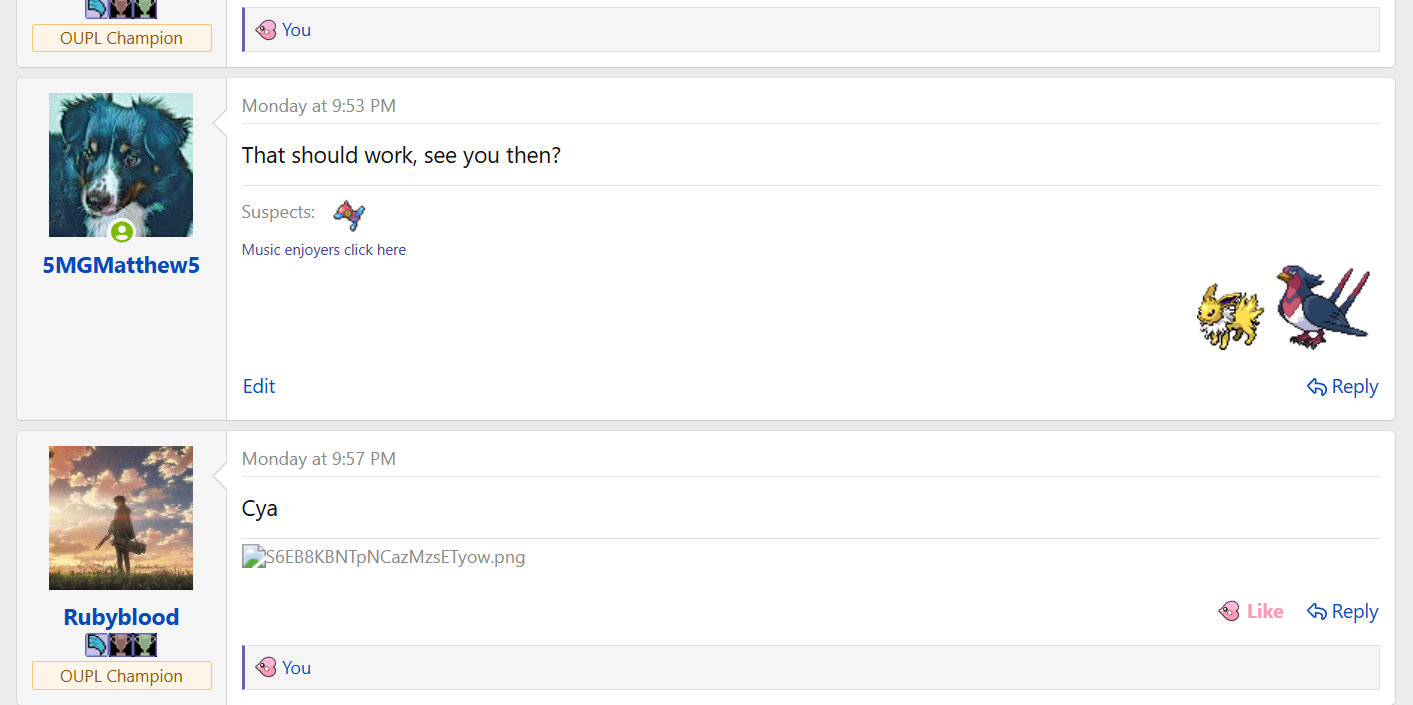Viewport: 1413px width, 705px height.
Task: Click Rubyblood's sunset avatar image
Action: click(x=121, y=517)
